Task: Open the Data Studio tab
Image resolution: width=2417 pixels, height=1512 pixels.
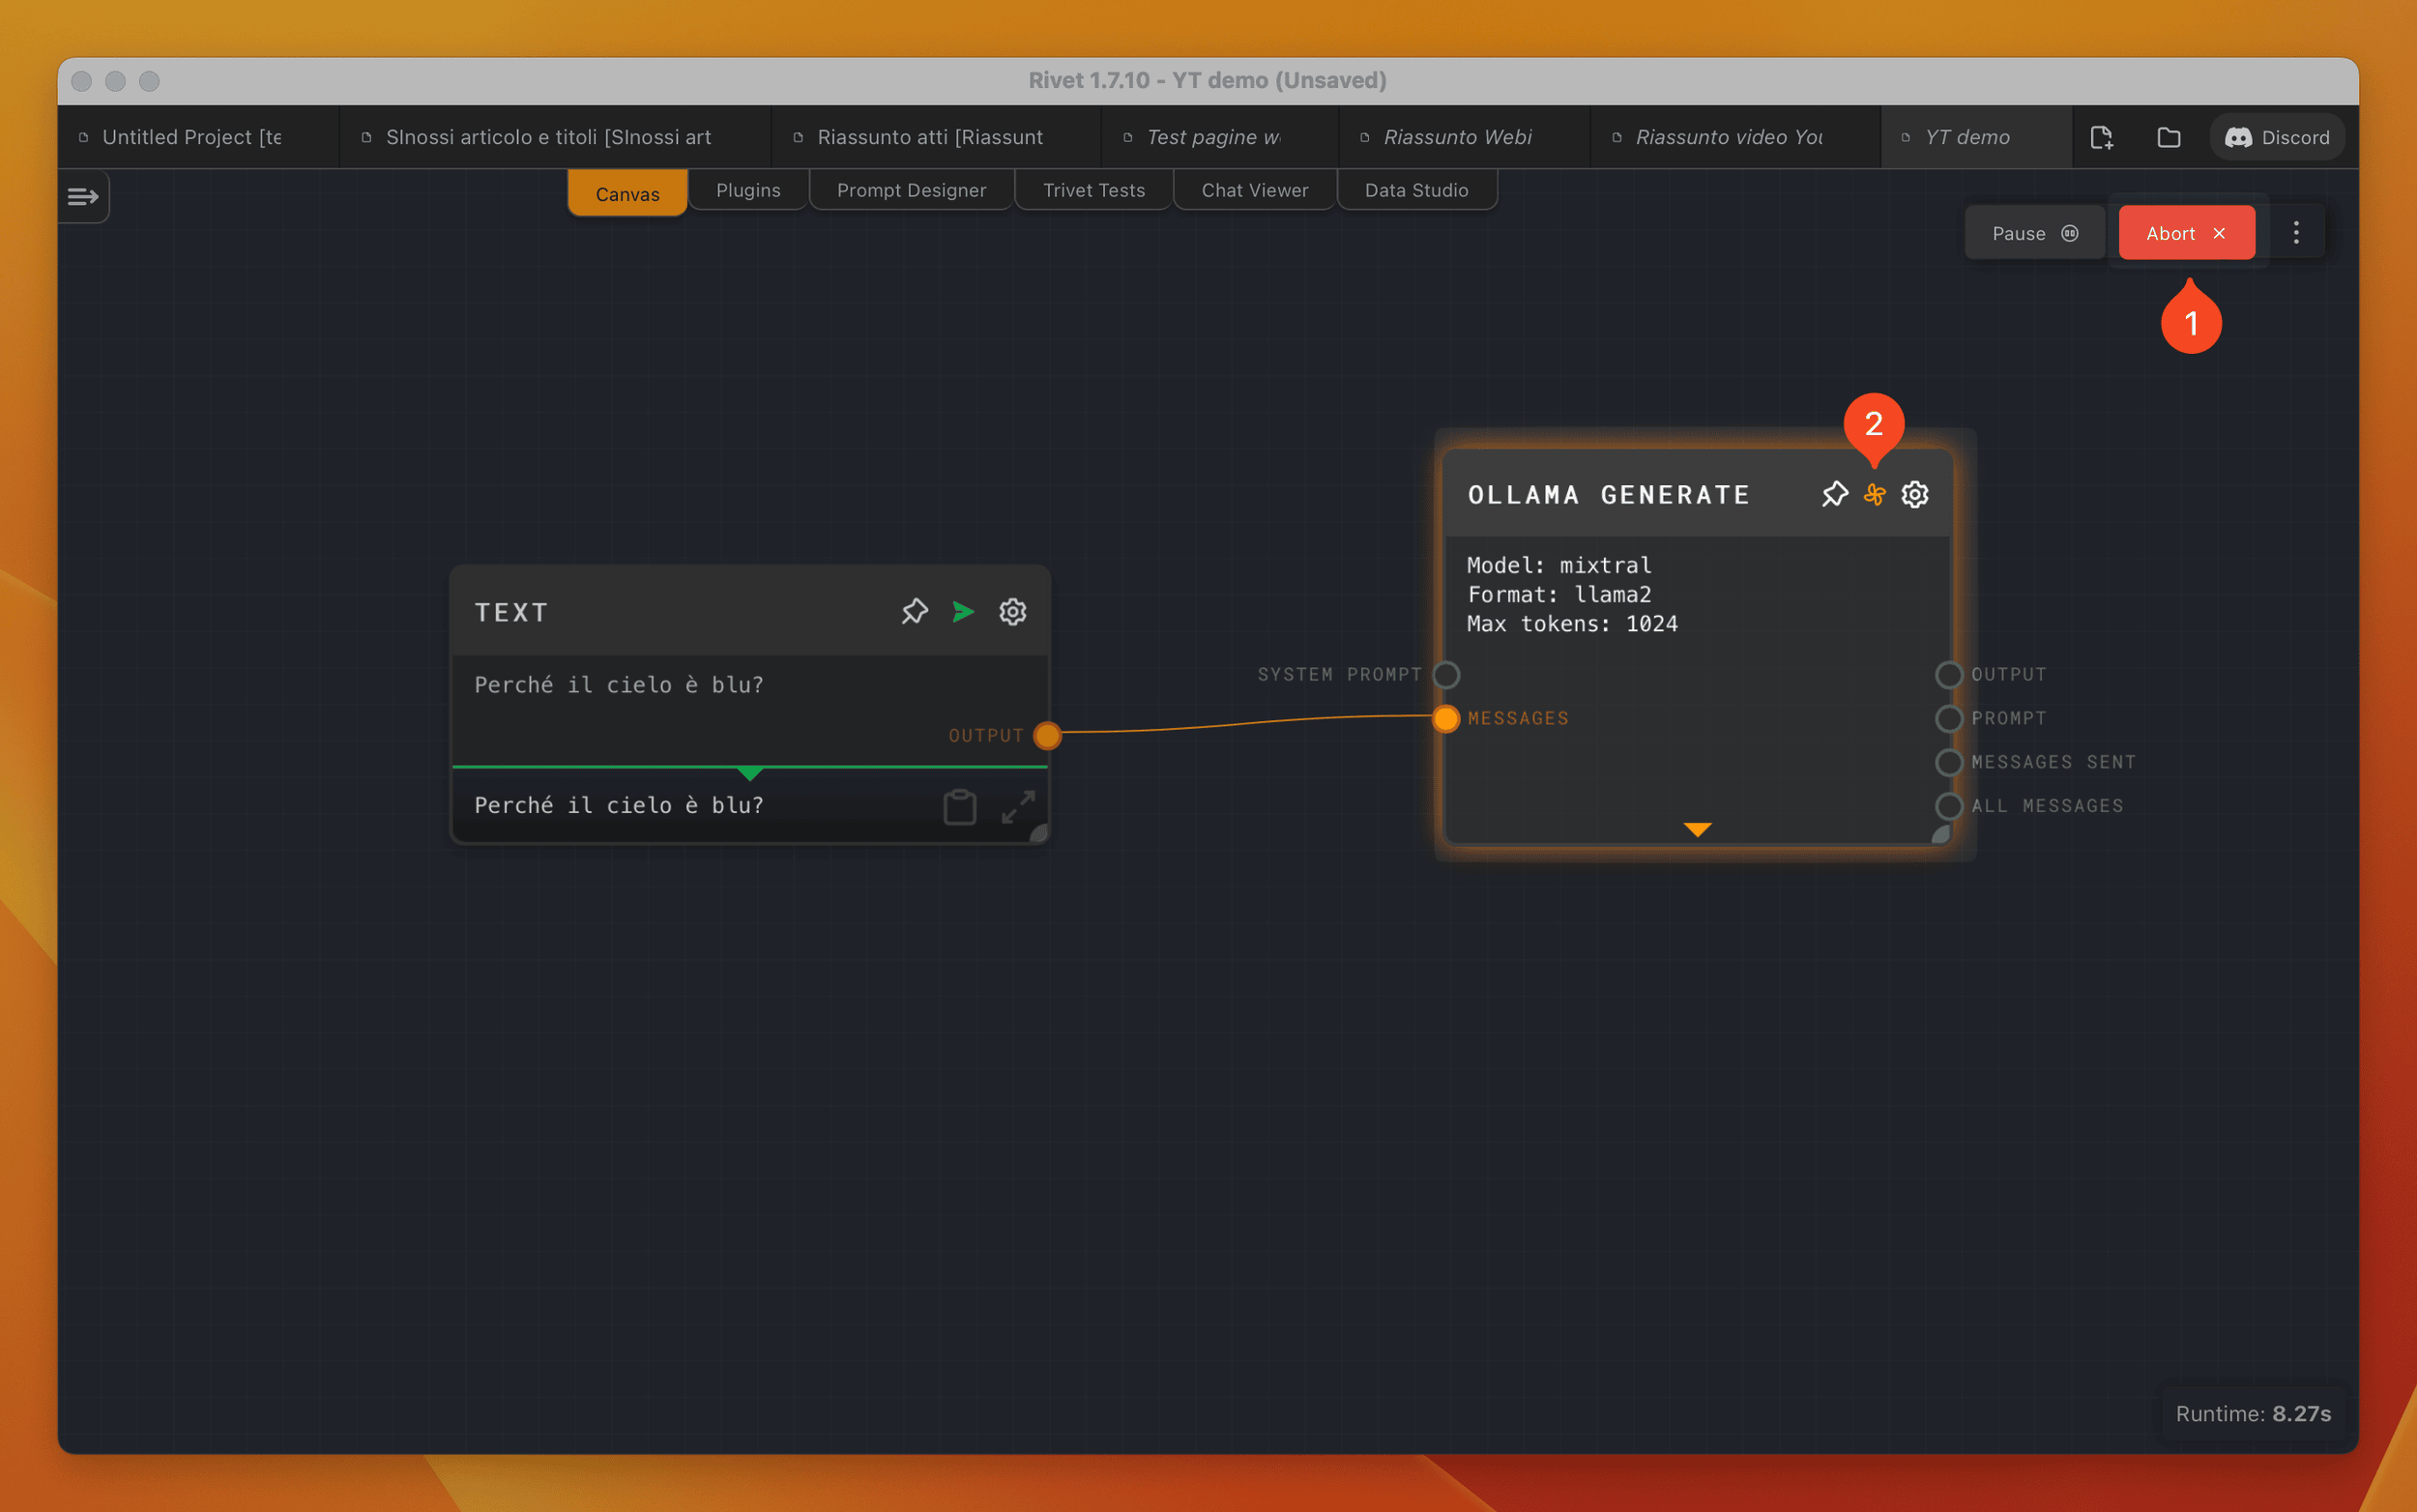Action: [x=1416, y=190]
